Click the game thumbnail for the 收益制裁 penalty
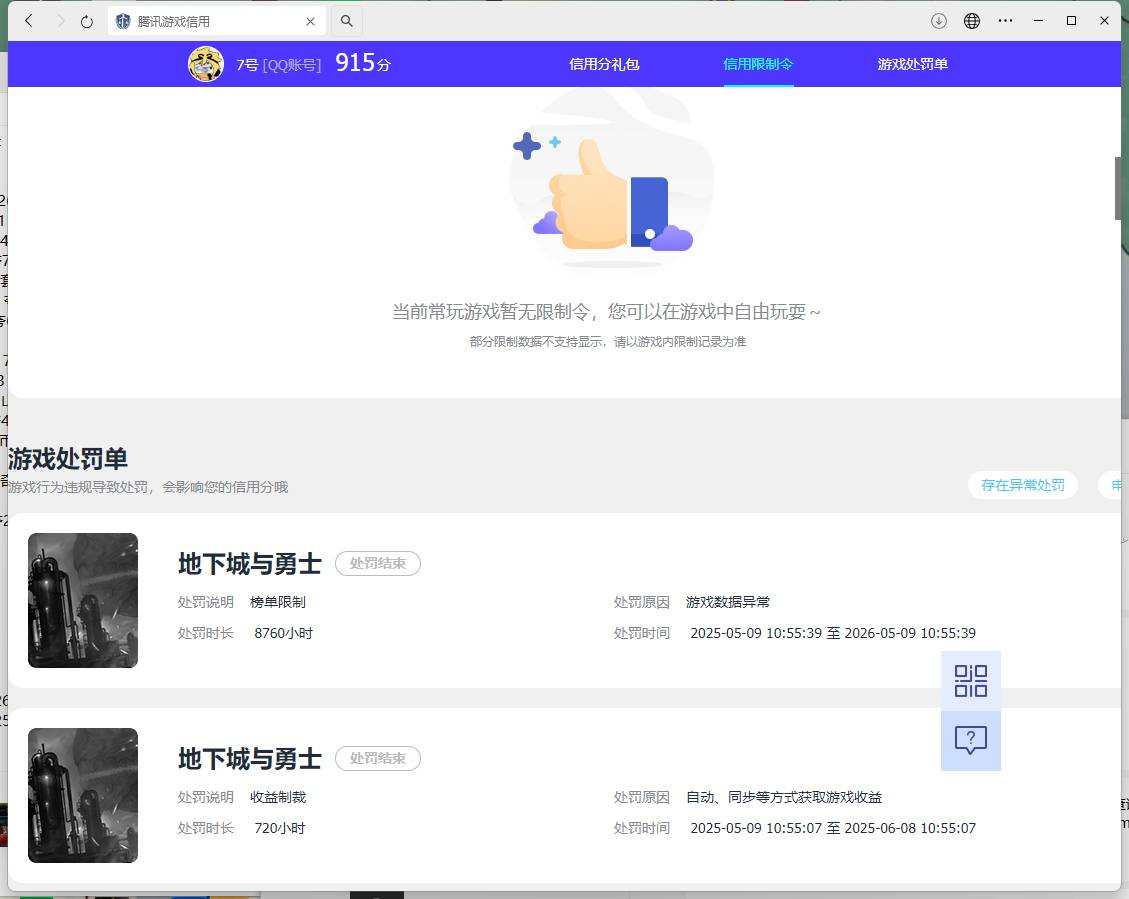The width and height of the screenshot is (1129, 899). 83,795
